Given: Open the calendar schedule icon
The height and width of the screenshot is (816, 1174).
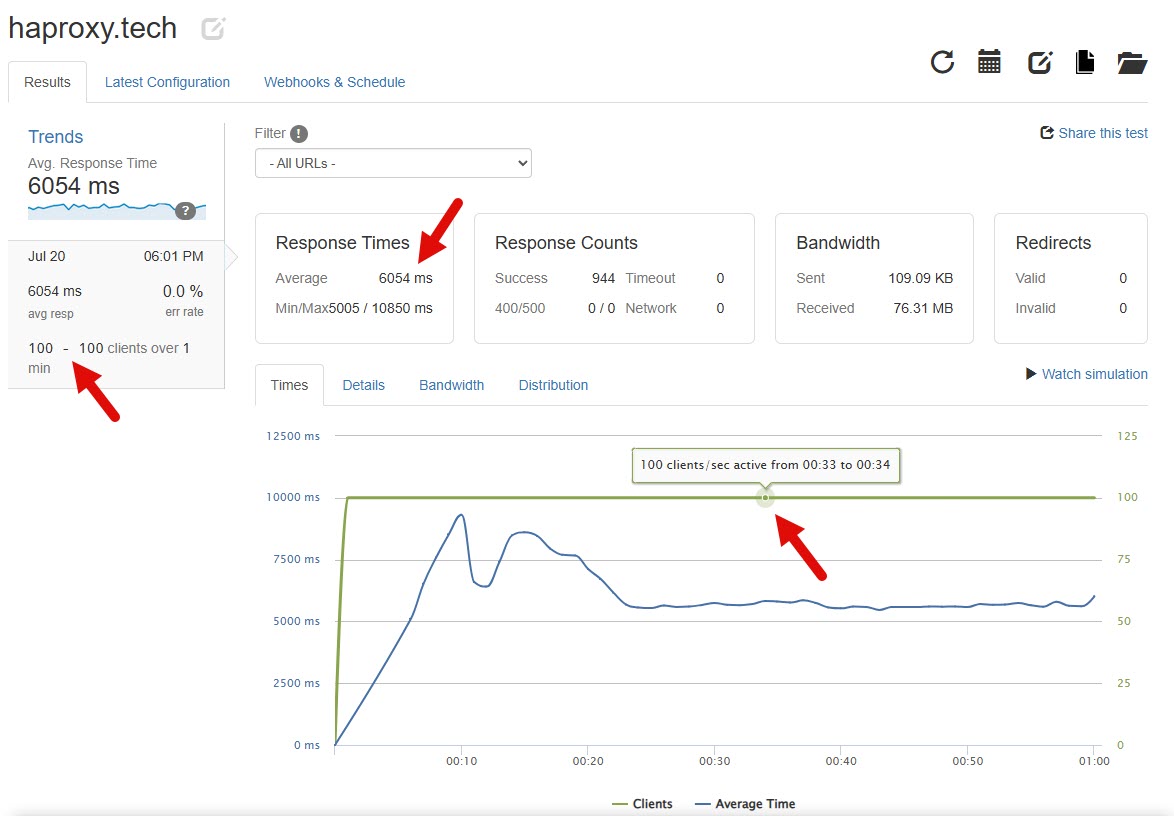Looking at the screenshot, I should (989, 62).
